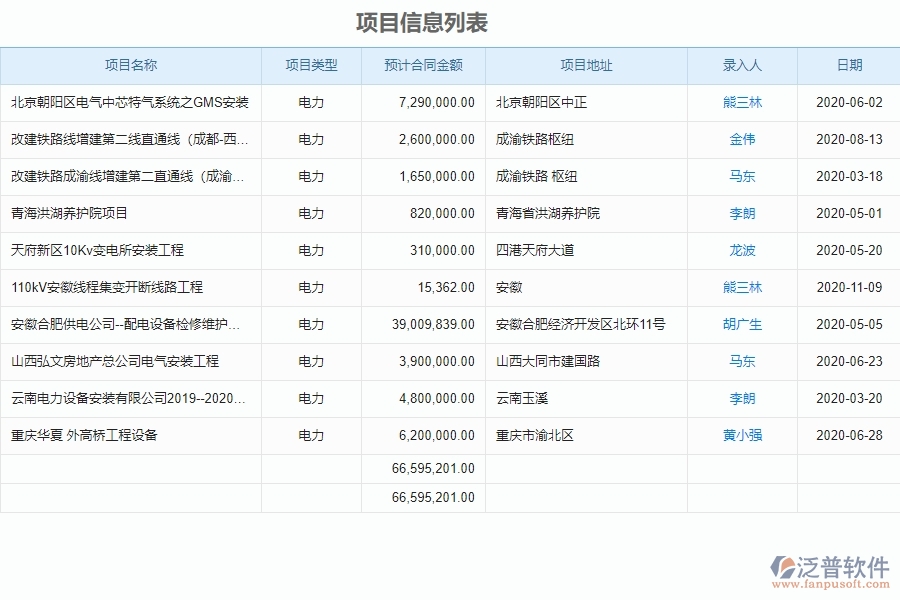Click the 录入人 column header
Viewport: 900px width, 600px height.
[x=740, y=66]
